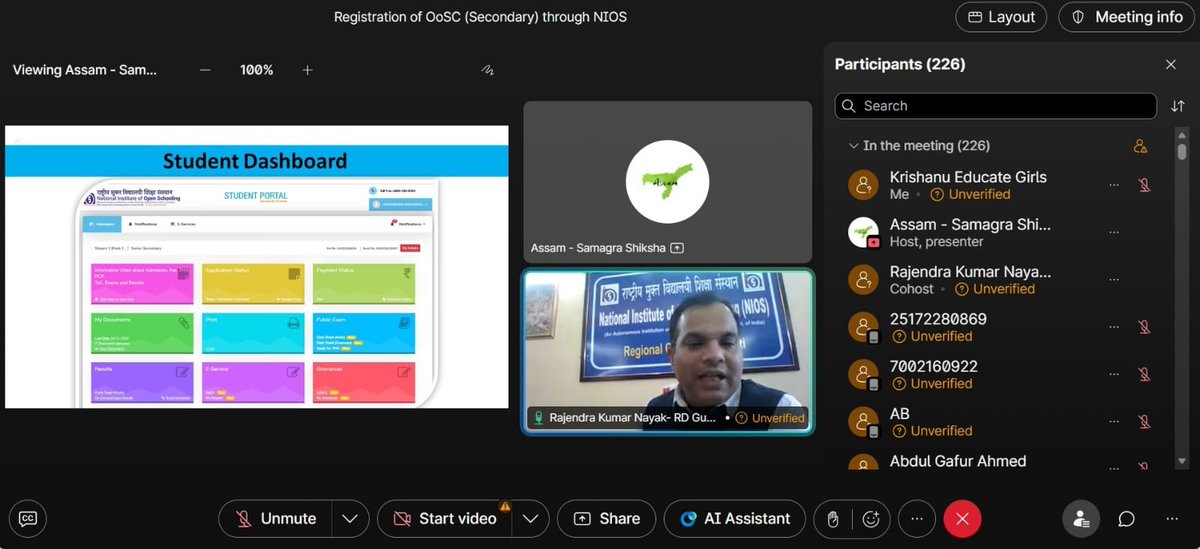
Task: Close the Participants panel
Action: point(1170,64)
